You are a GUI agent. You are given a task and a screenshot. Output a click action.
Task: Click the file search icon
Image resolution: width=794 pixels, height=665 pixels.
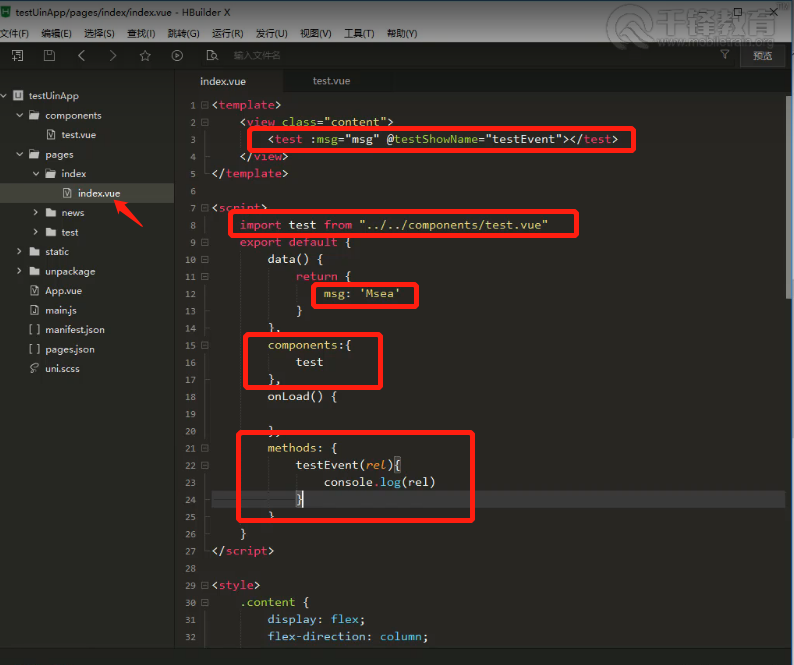coord(212,56)
